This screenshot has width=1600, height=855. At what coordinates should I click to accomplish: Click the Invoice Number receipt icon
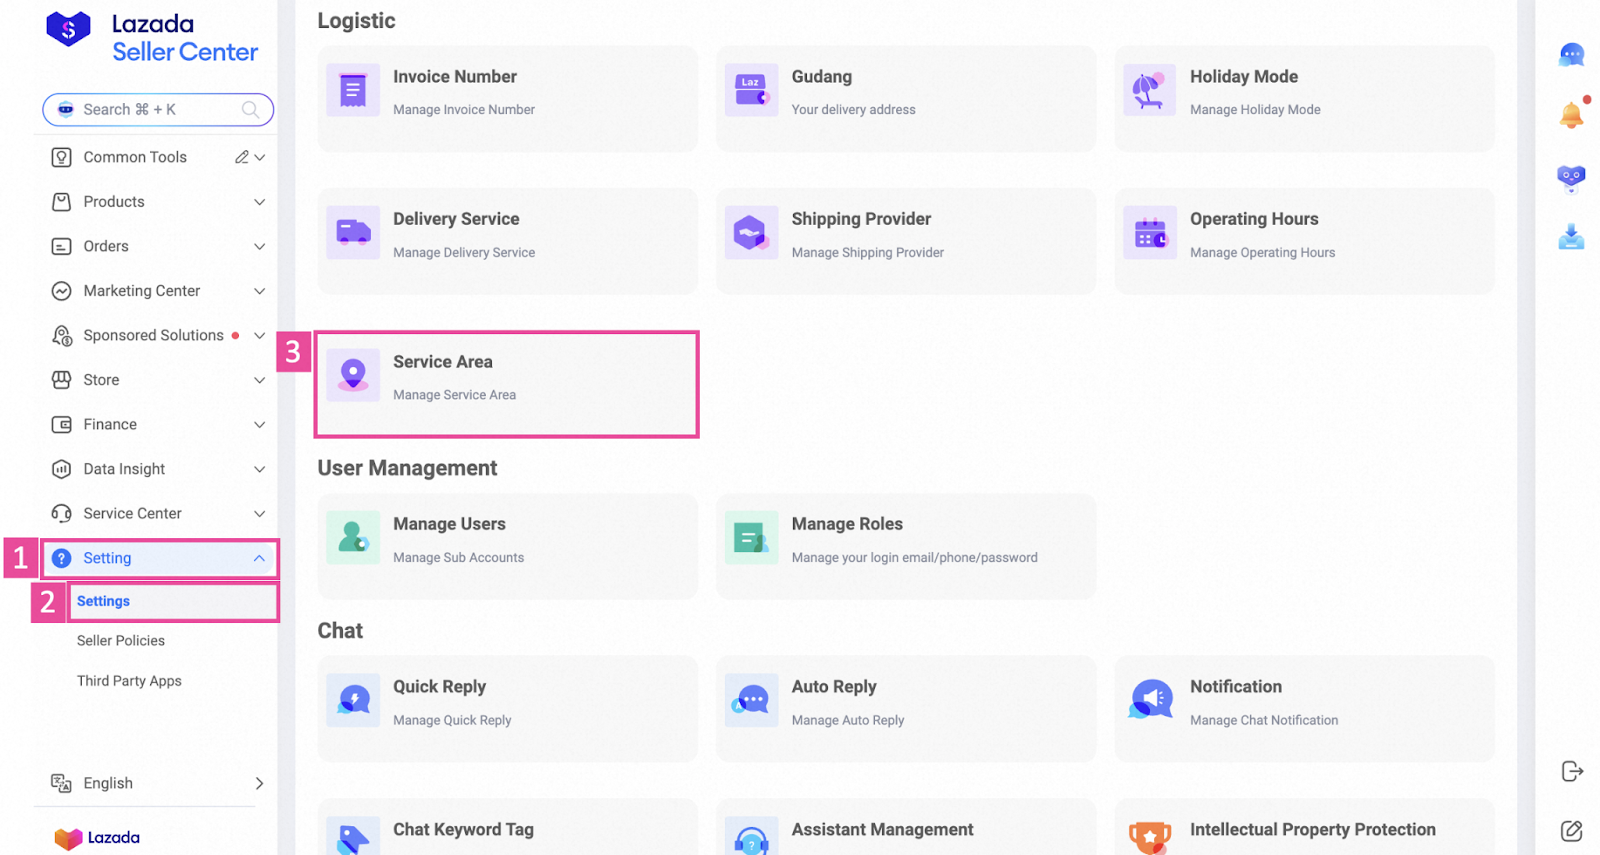(353, 91)
